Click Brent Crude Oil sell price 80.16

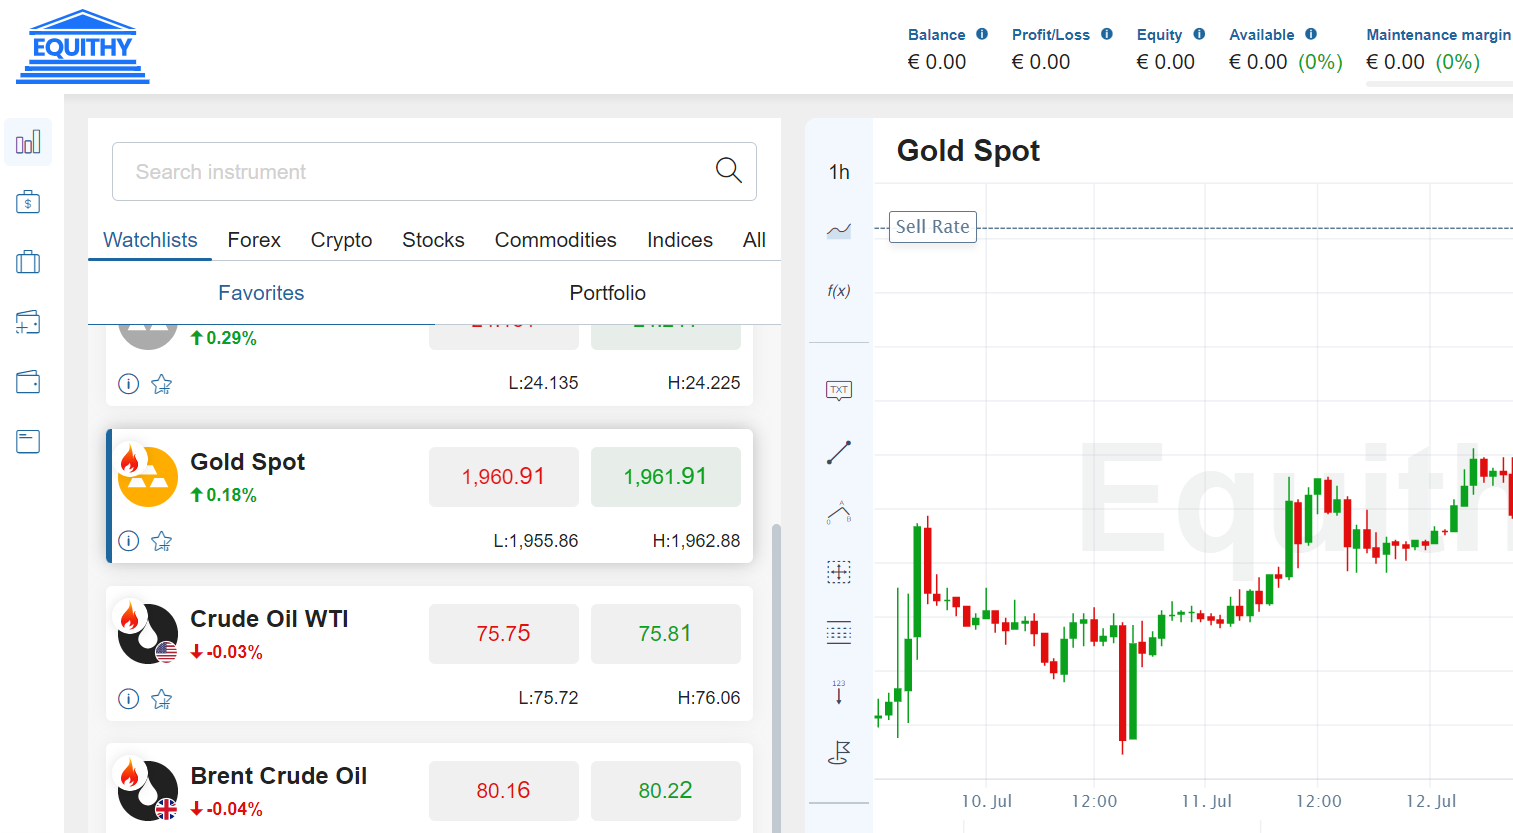point(504,791)
